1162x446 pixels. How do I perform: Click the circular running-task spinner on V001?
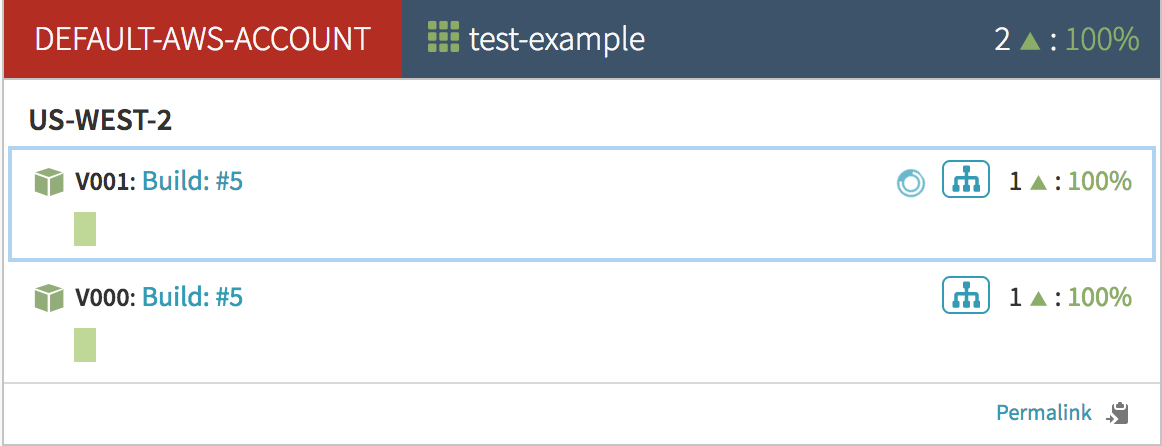pos(910,183)
